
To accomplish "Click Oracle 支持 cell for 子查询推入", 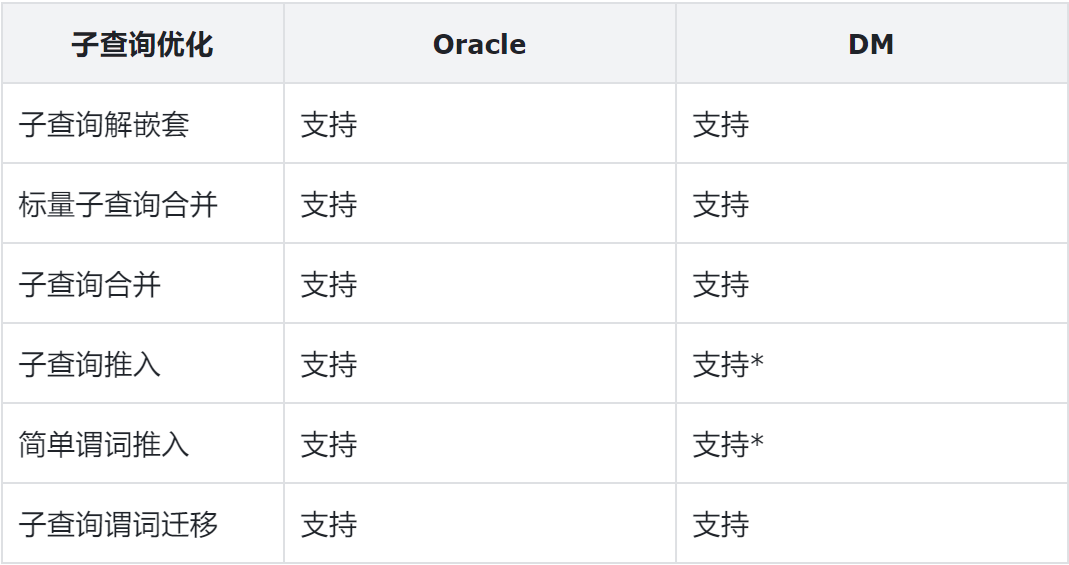I will click(329, 365).
